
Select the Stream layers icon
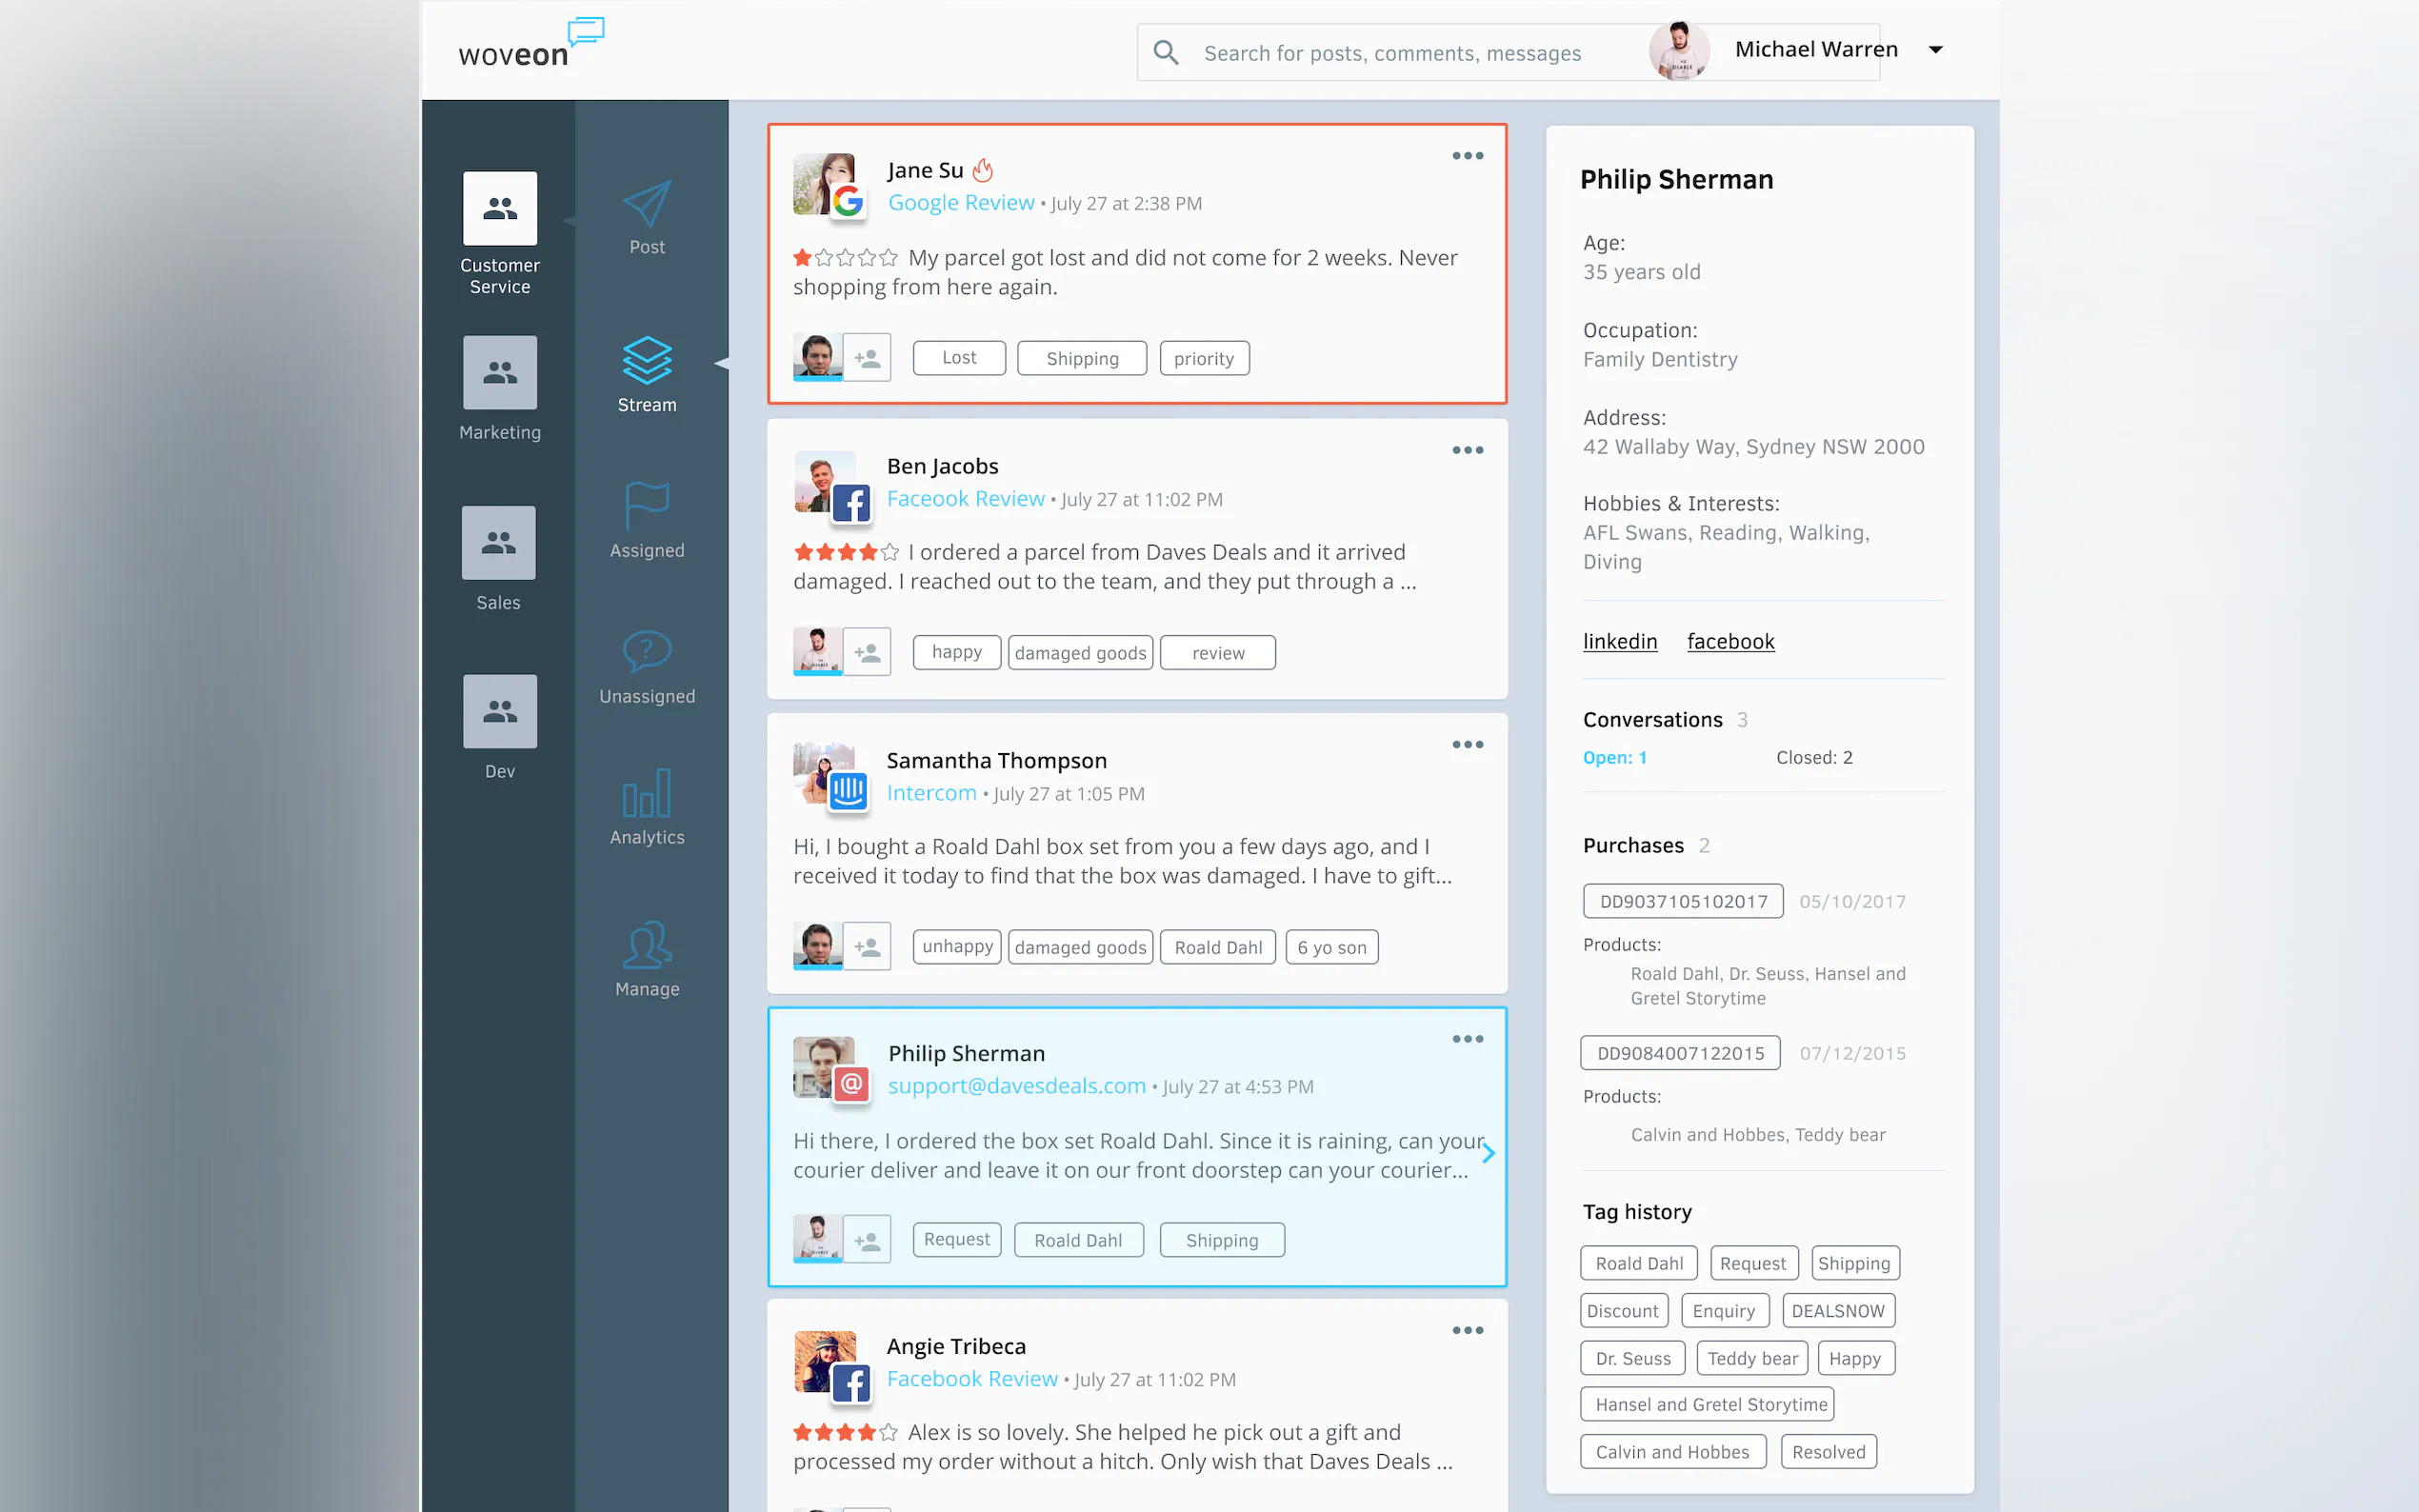coord(647,360)
